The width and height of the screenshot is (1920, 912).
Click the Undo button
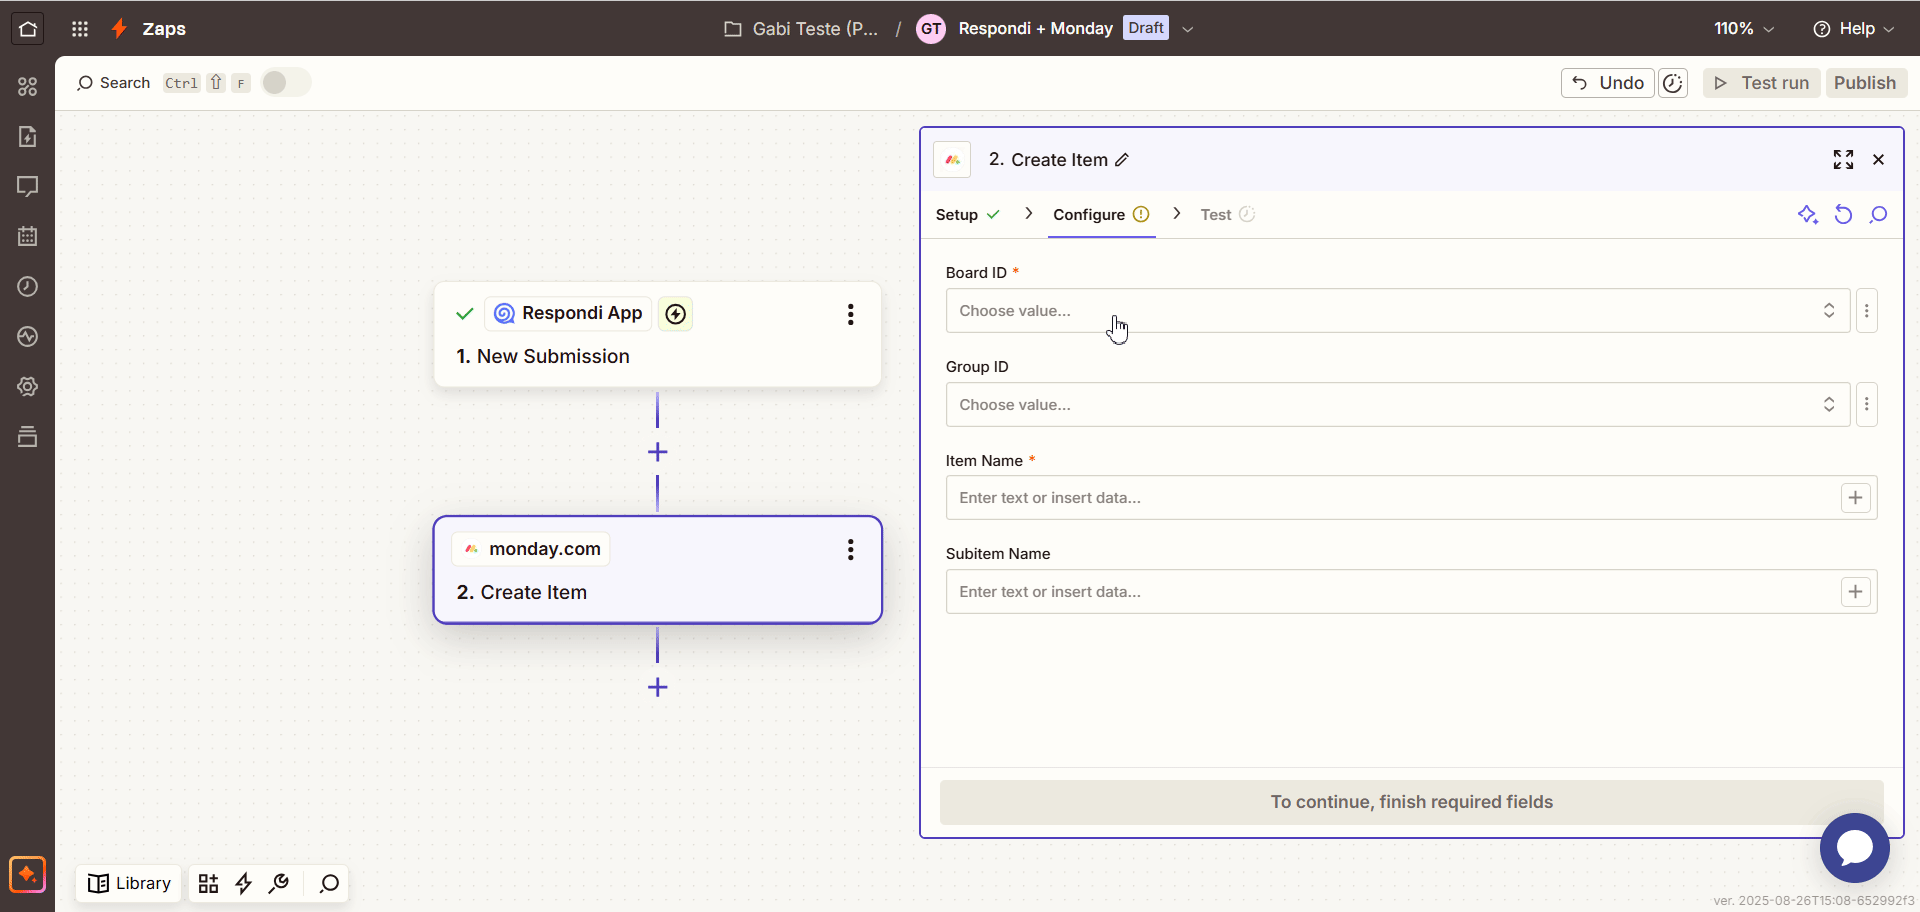pyautogui.click(x=1608, y=83)
